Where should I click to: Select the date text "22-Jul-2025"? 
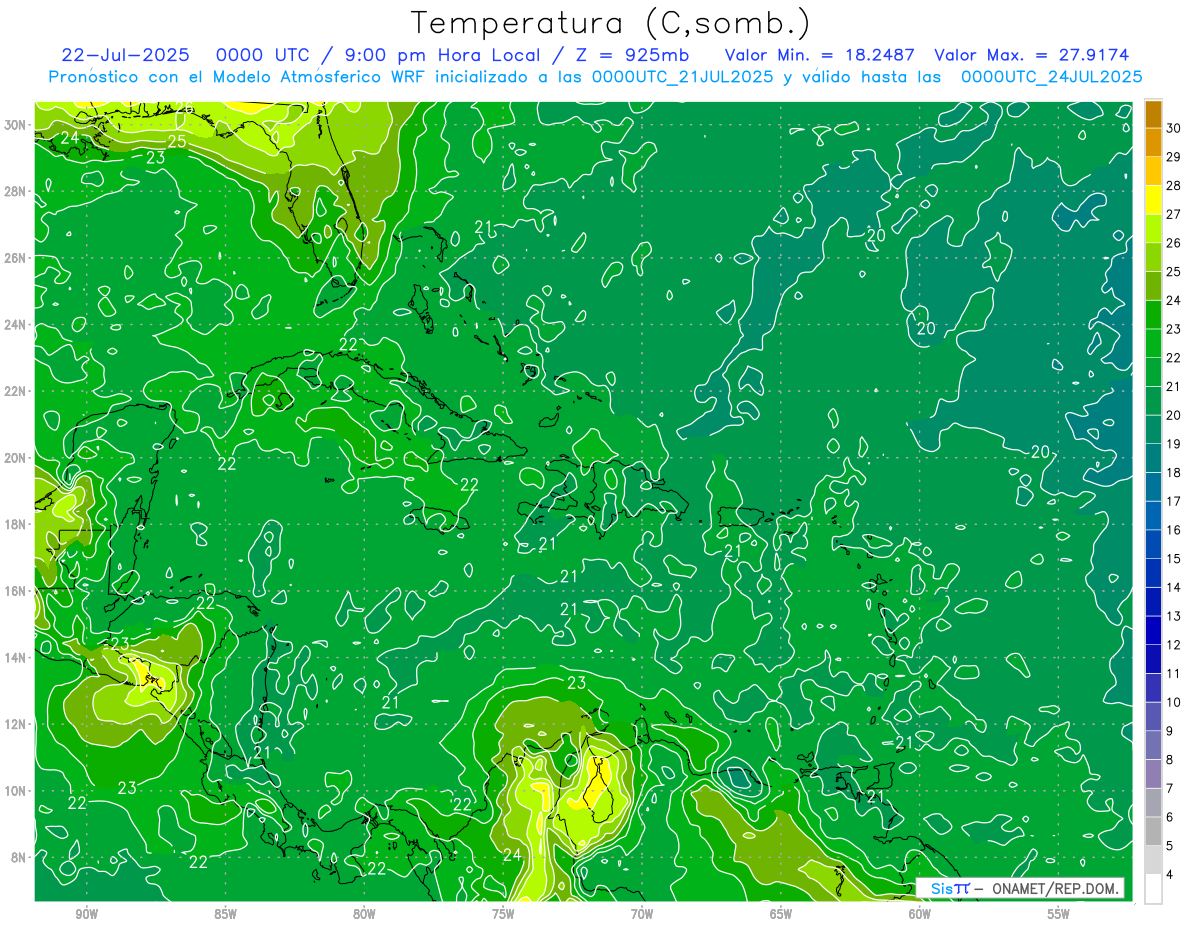pos(124,55)
